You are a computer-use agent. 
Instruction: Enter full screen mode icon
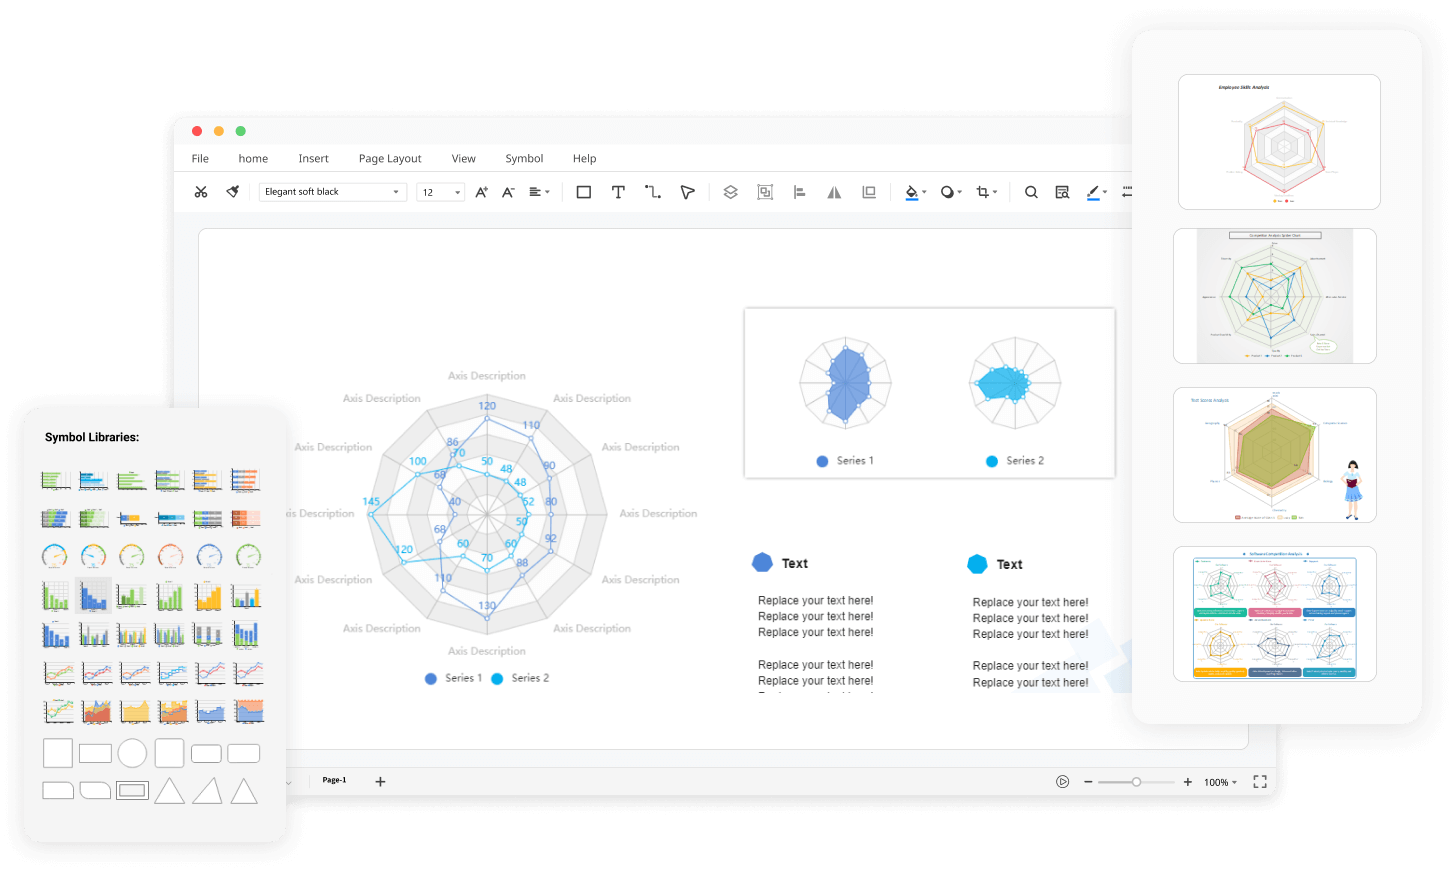coord(1260,782)
